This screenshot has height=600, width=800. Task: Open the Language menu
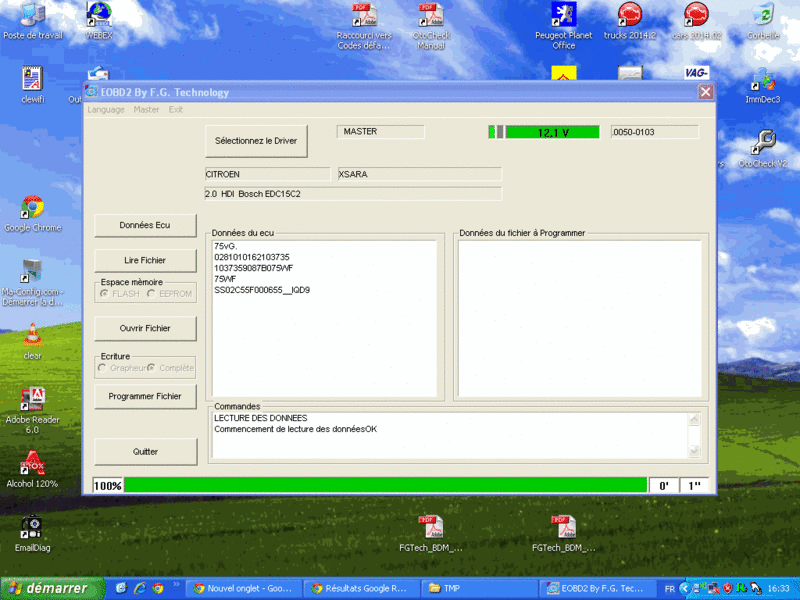[106, 110]
